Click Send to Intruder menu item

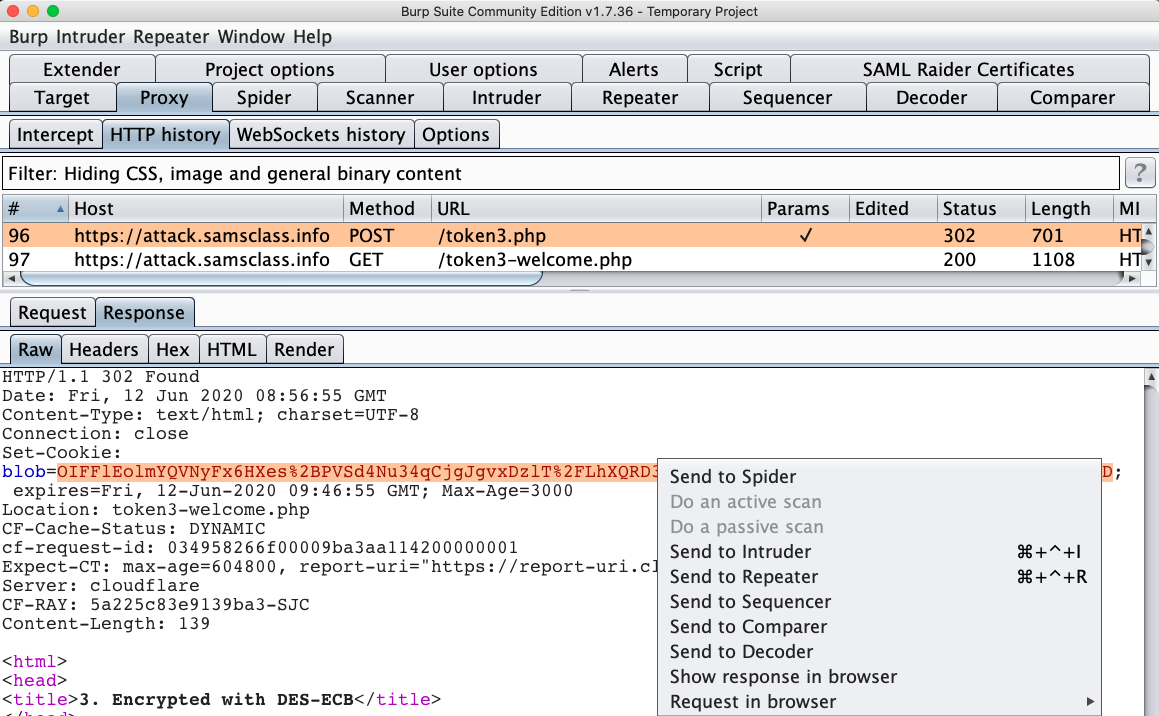[x=740, y=552]
